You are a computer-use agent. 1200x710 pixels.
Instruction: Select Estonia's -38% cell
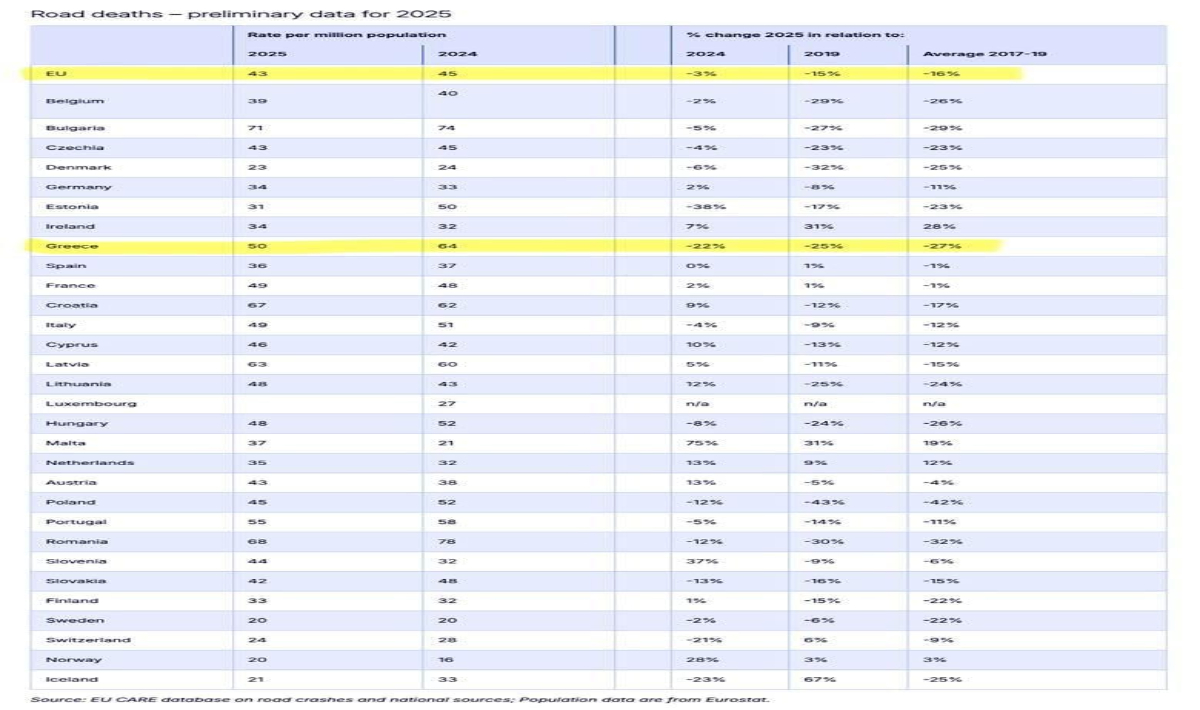(x=702, y=206)
